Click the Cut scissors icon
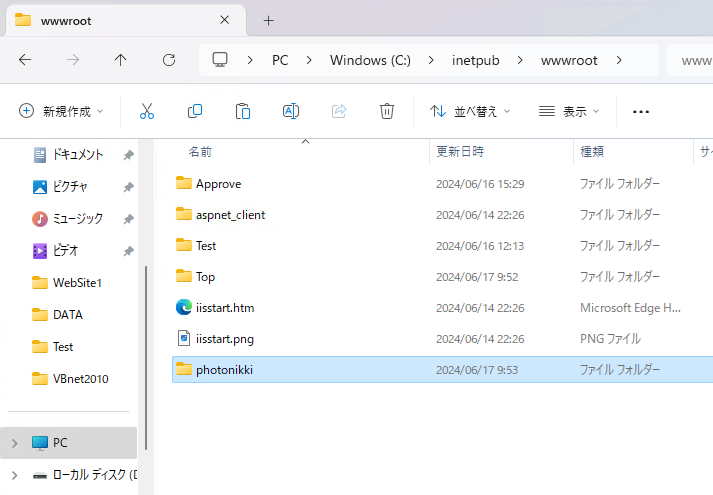Screen dimensions: 713x495 pos(147,111)
